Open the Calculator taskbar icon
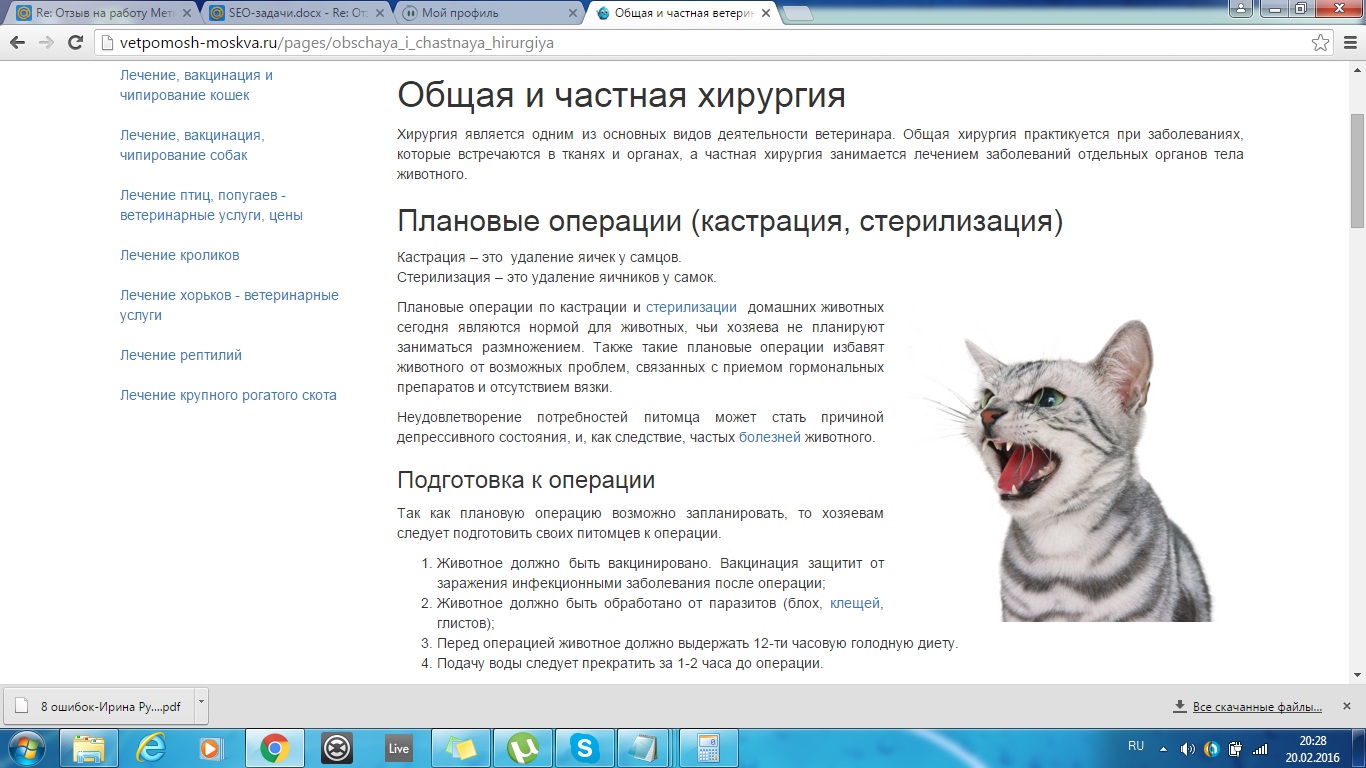 click(x=708, y=748)
